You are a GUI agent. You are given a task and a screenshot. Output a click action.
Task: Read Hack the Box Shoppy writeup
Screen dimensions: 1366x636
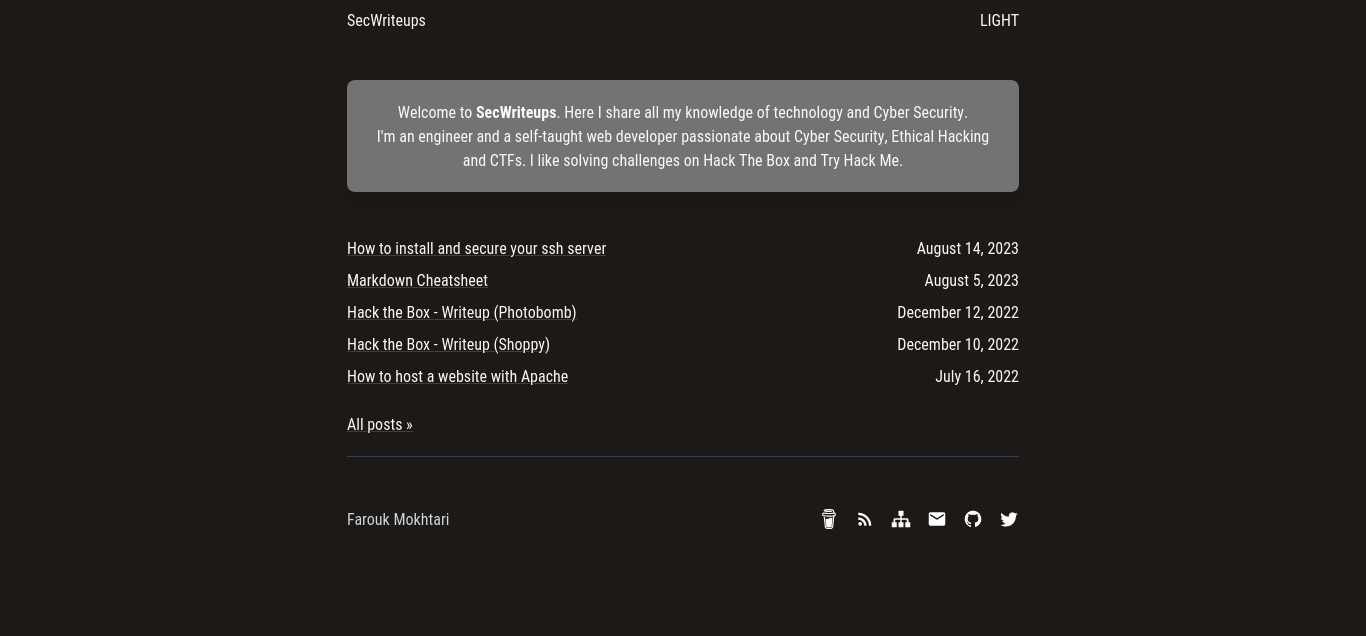(448, 344)
